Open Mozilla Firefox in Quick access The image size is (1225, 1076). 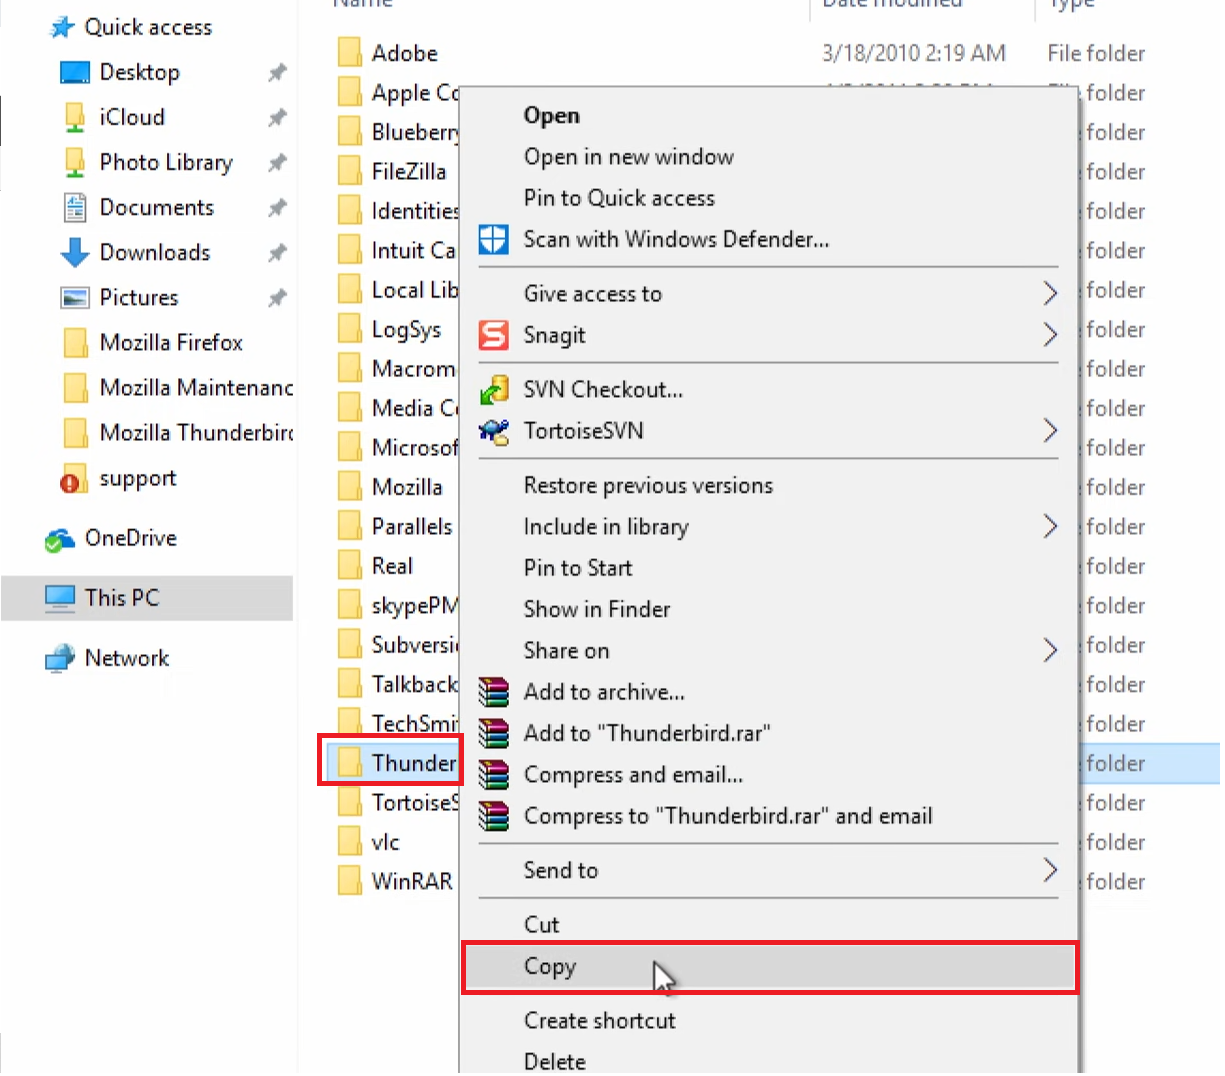[171, 343]
